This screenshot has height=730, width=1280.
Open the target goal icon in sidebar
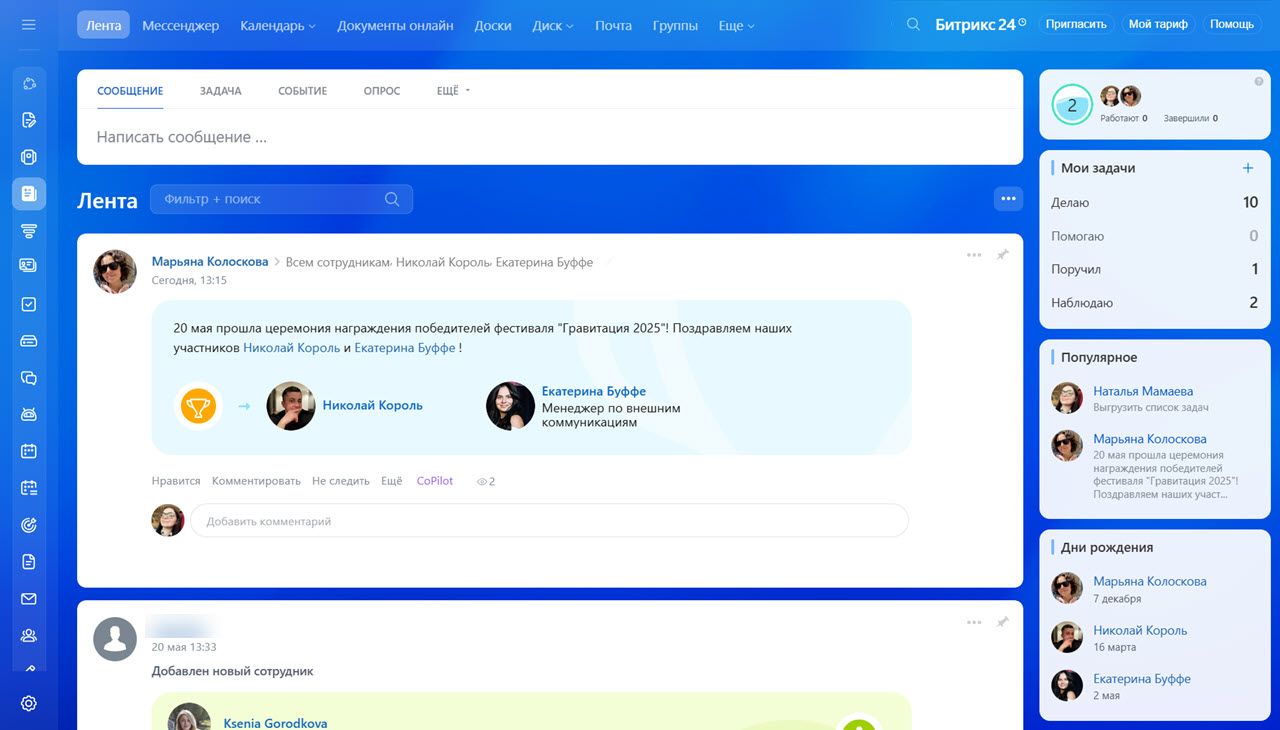click(29, 525)
